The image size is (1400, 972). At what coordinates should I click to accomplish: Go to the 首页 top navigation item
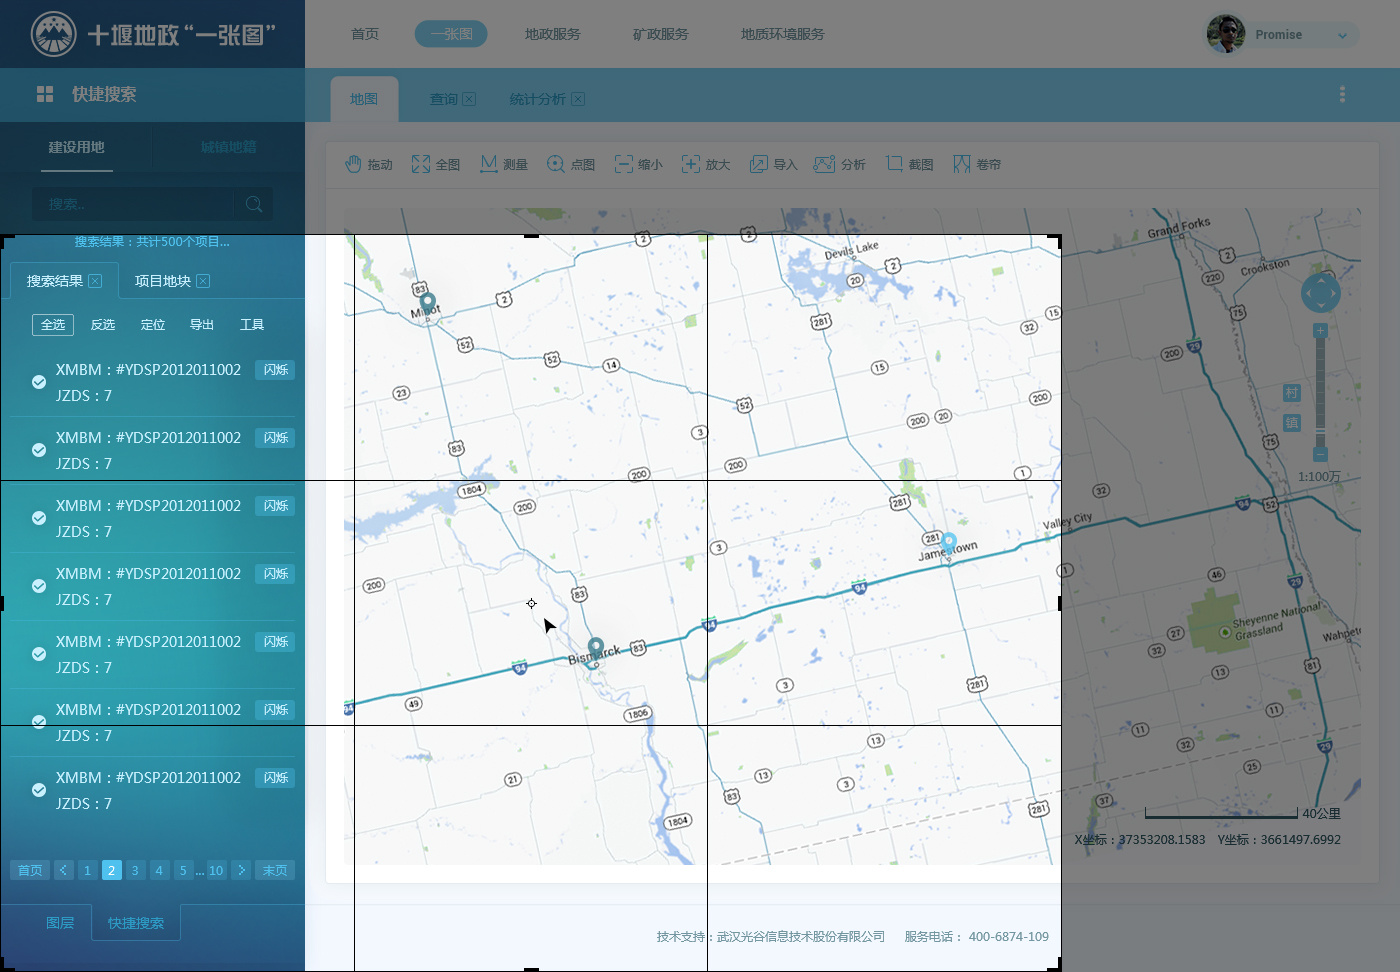[365, 34]
